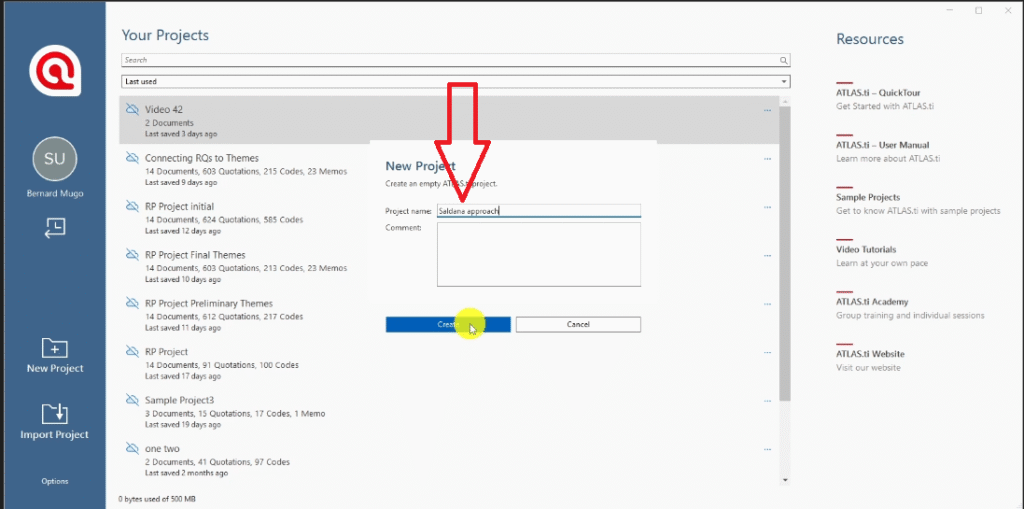This screenshot has height=509, width=1024.
Task: Click the search magnifier icon
Action: point(784,60)
